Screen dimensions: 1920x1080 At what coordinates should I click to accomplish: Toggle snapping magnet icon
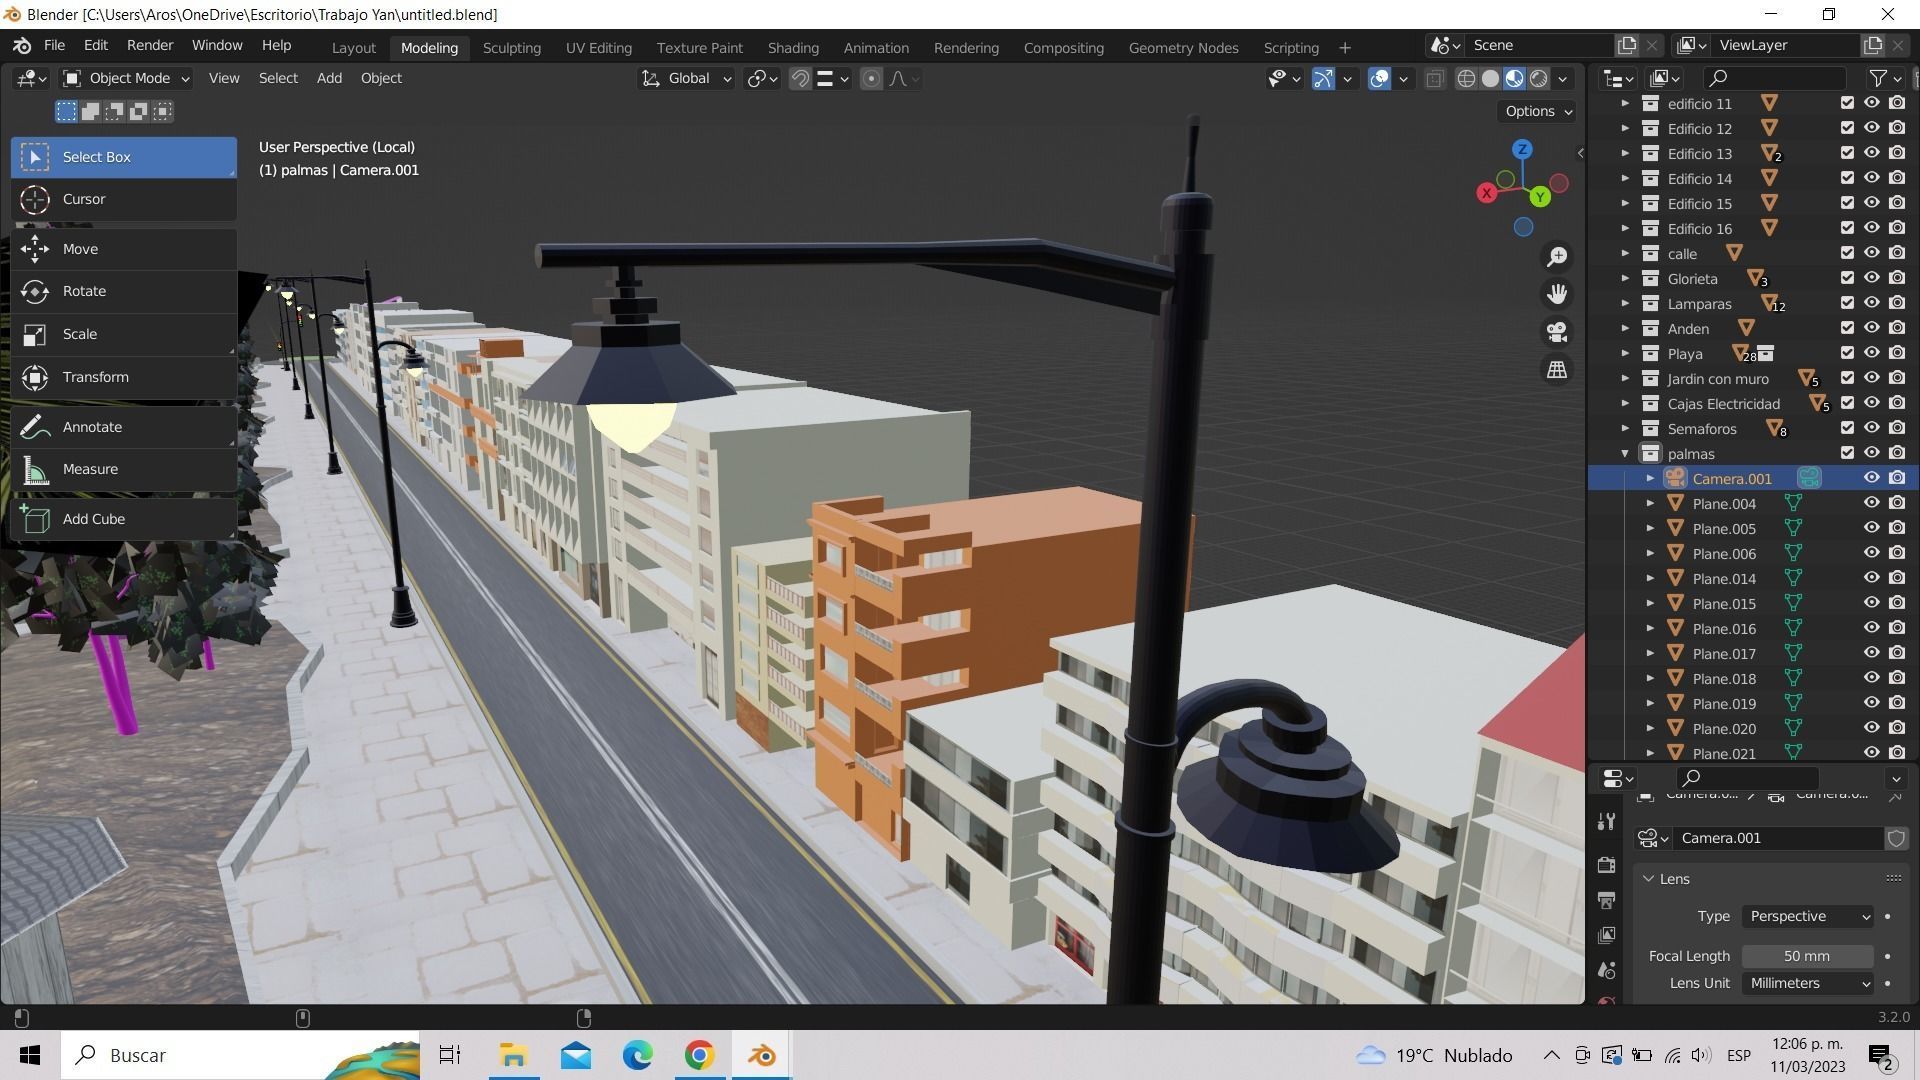(800, 79)
